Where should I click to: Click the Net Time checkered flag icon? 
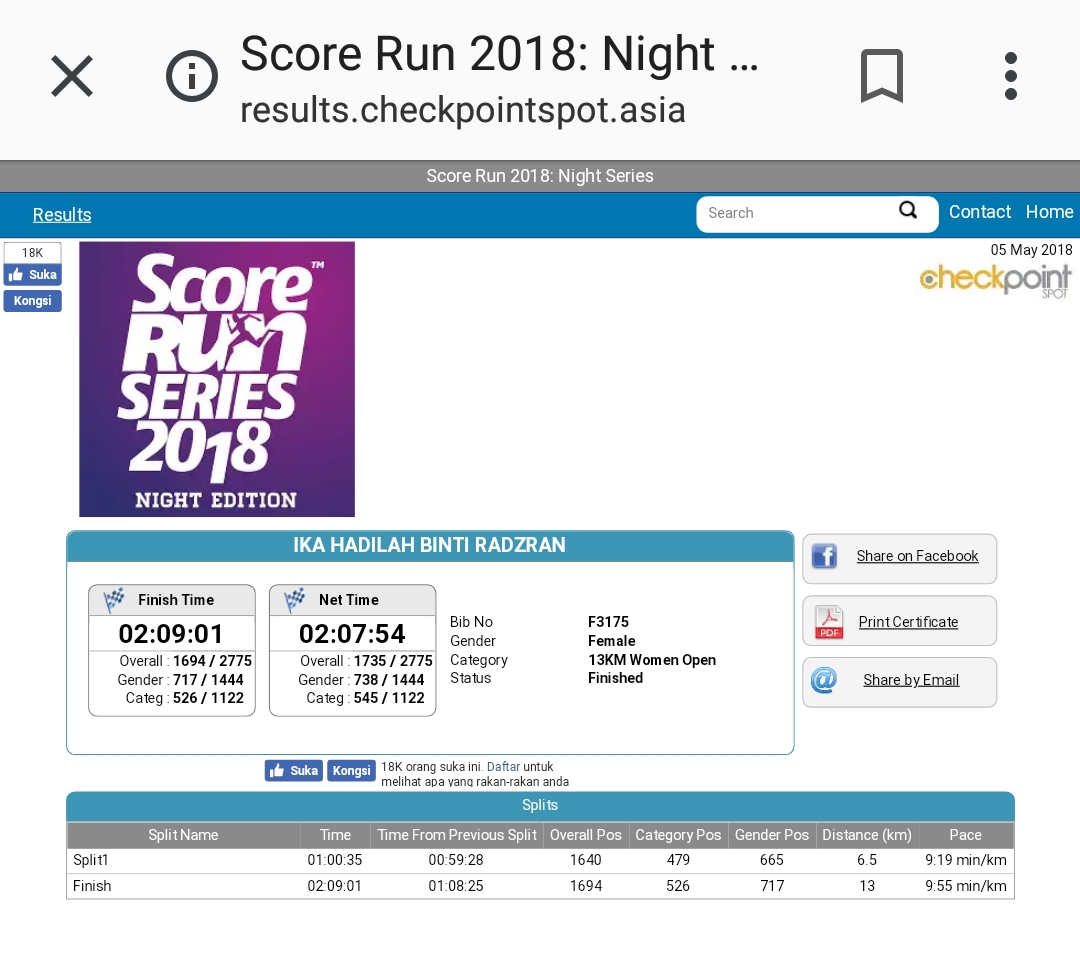[x=295, y=599]
